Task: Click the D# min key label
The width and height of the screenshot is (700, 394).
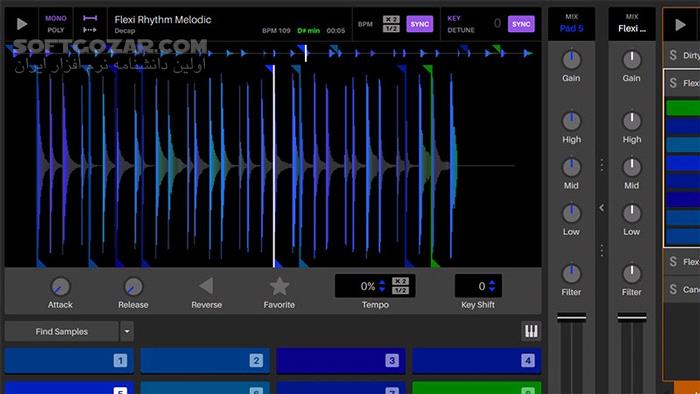Action: (308, 31)
